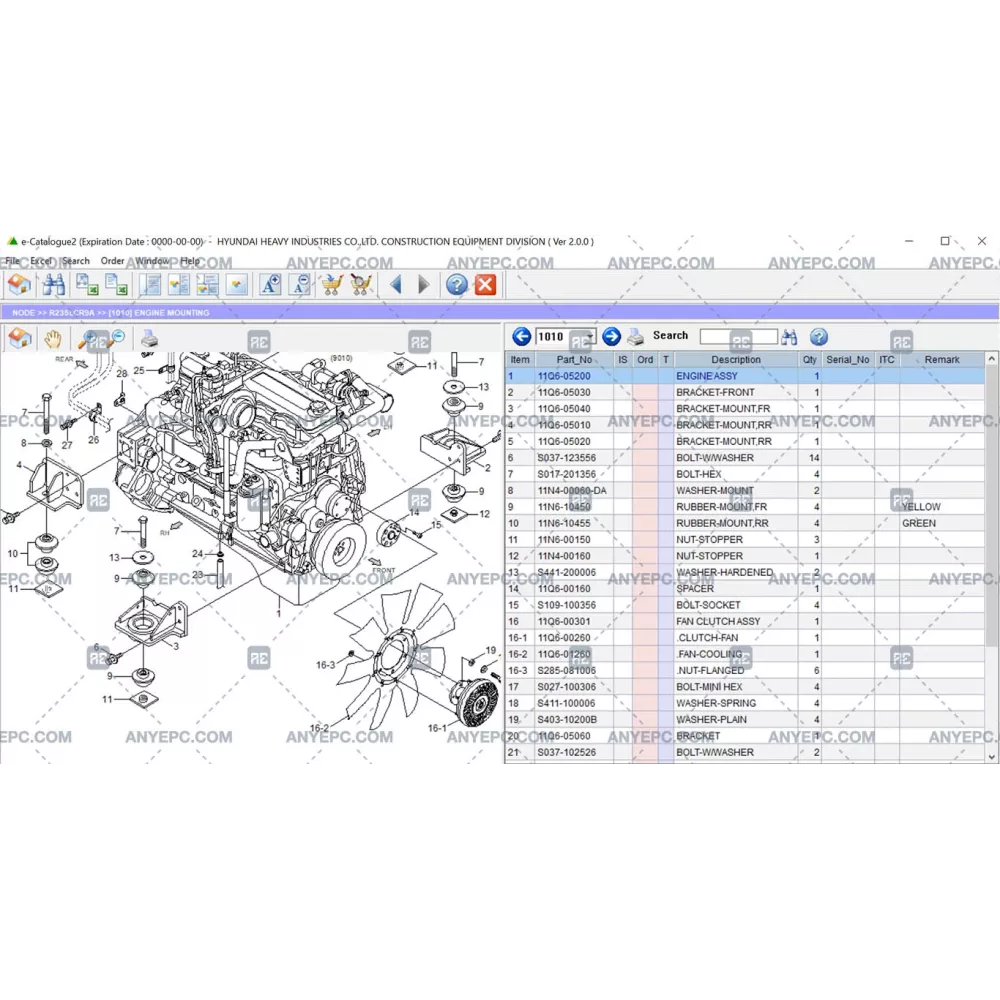
Task: Open the 1010 section dropdown
Action: pos(589,337)
